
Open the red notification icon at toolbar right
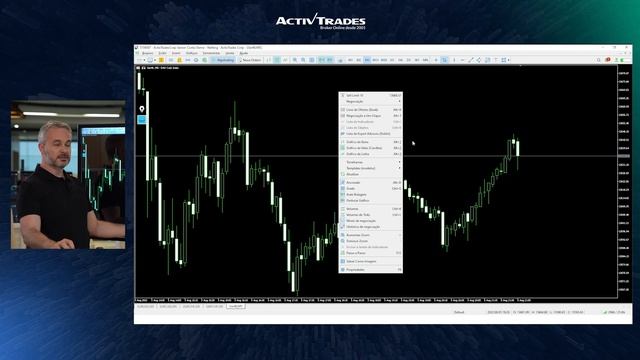(x=608, y=60)
